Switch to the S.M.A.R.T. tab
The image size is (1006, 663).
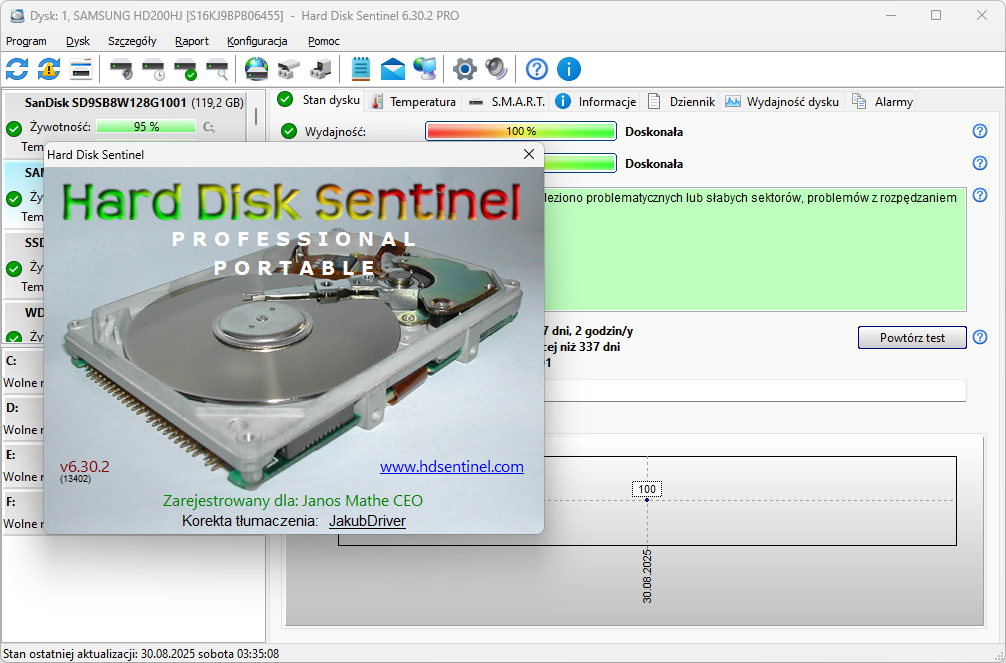coord(507,101)
